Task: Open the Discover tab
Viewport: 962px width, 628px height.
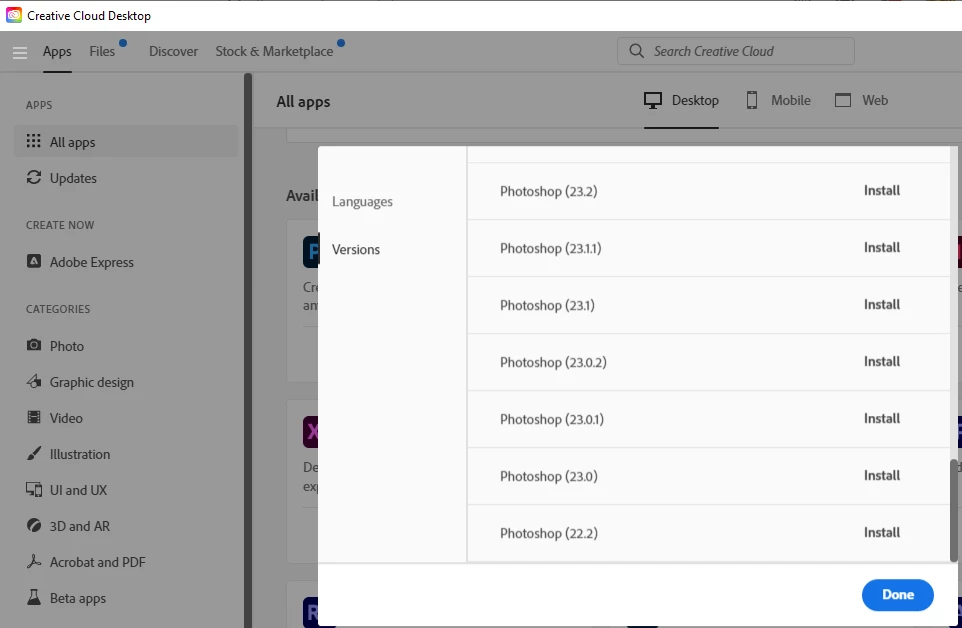Action: 174,52
